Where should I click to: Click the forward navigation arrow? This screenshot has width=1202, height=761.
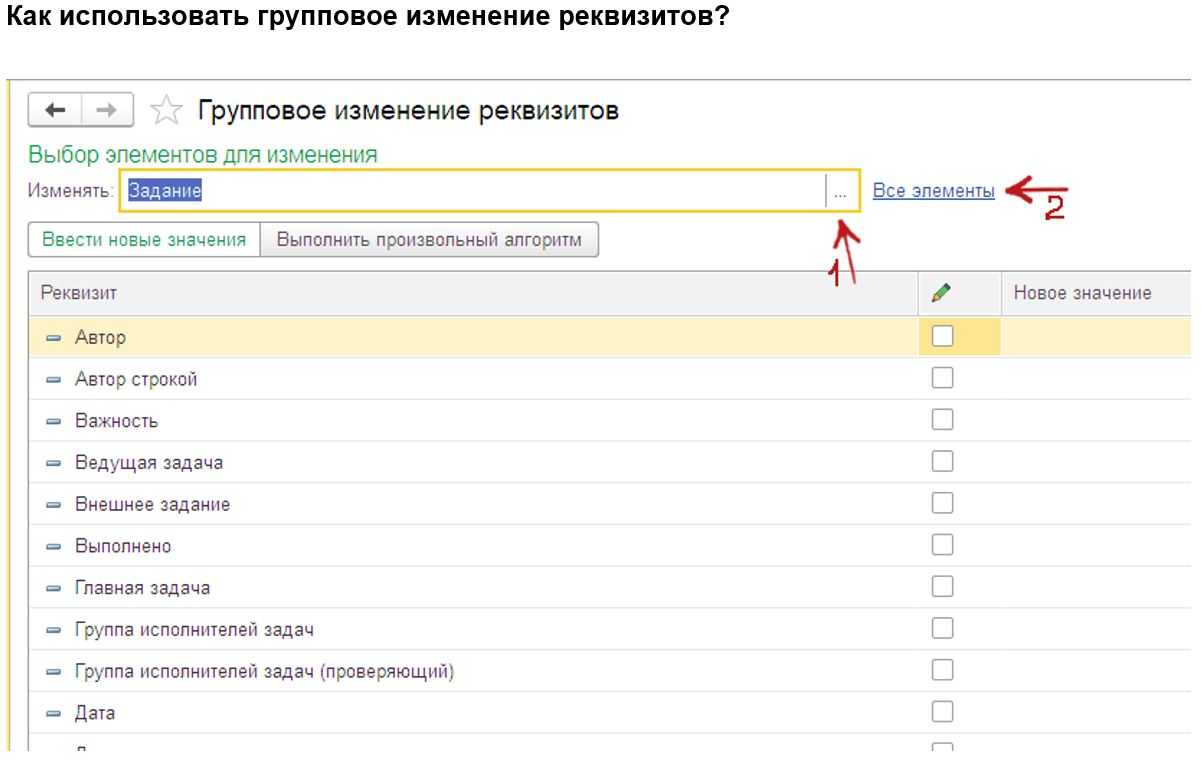106,110
